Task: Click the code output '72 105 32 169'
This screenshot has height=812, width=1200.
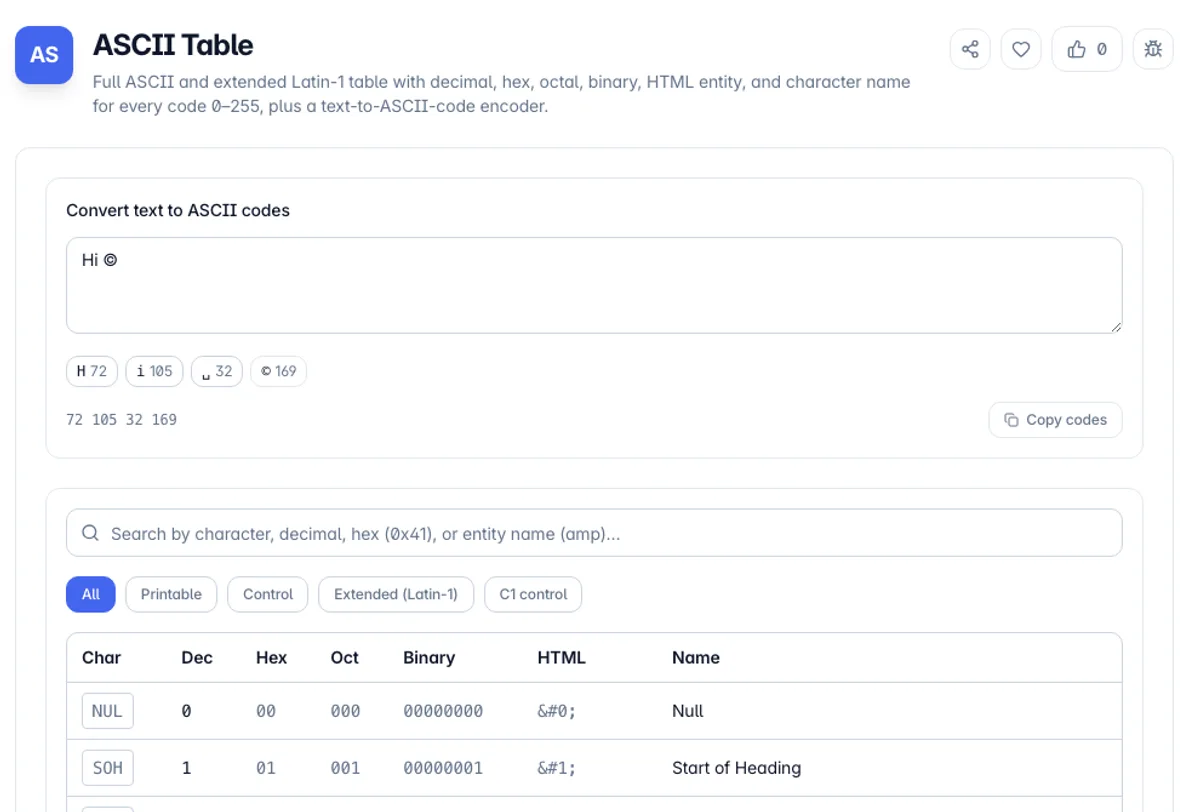Action: click(x=121, y=420)
